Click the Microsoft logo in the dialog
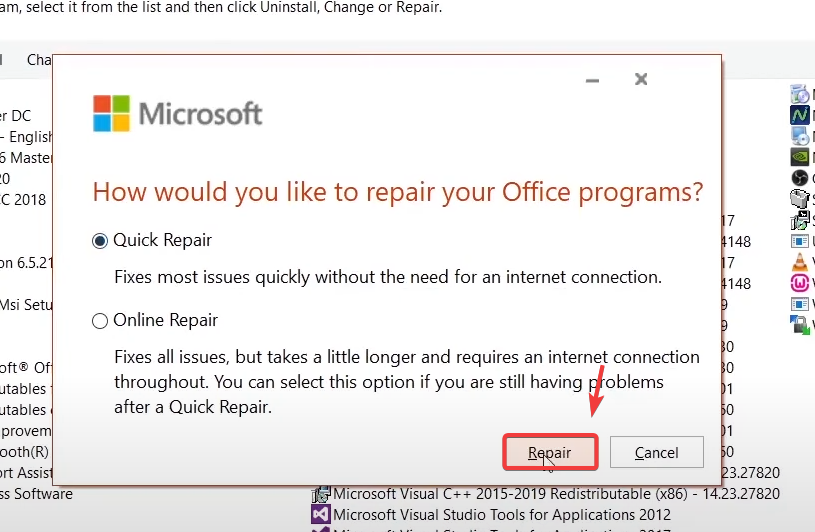Image resolution: width=815 pixels, height=532 pixels. coord(178,113)
